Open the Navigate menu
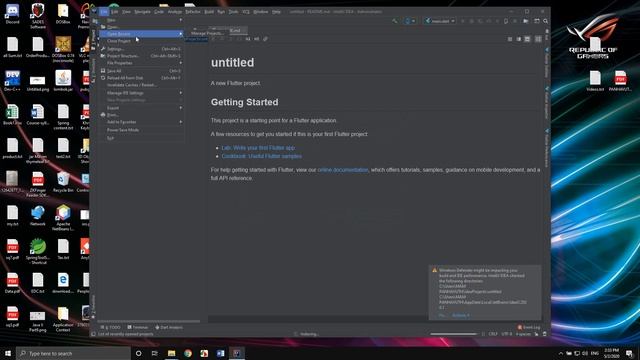The width and height of the screenshot is (640, 360). coord(142,12)
